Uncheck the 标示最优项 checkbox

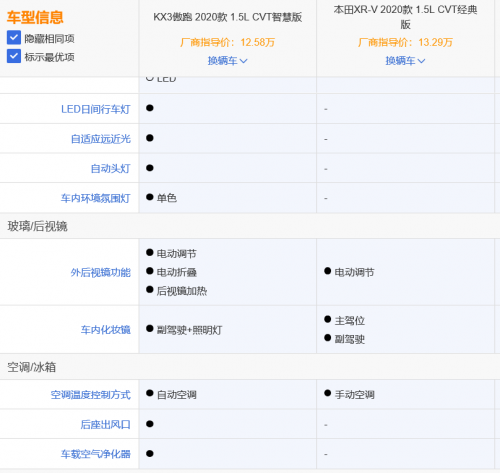14,56
